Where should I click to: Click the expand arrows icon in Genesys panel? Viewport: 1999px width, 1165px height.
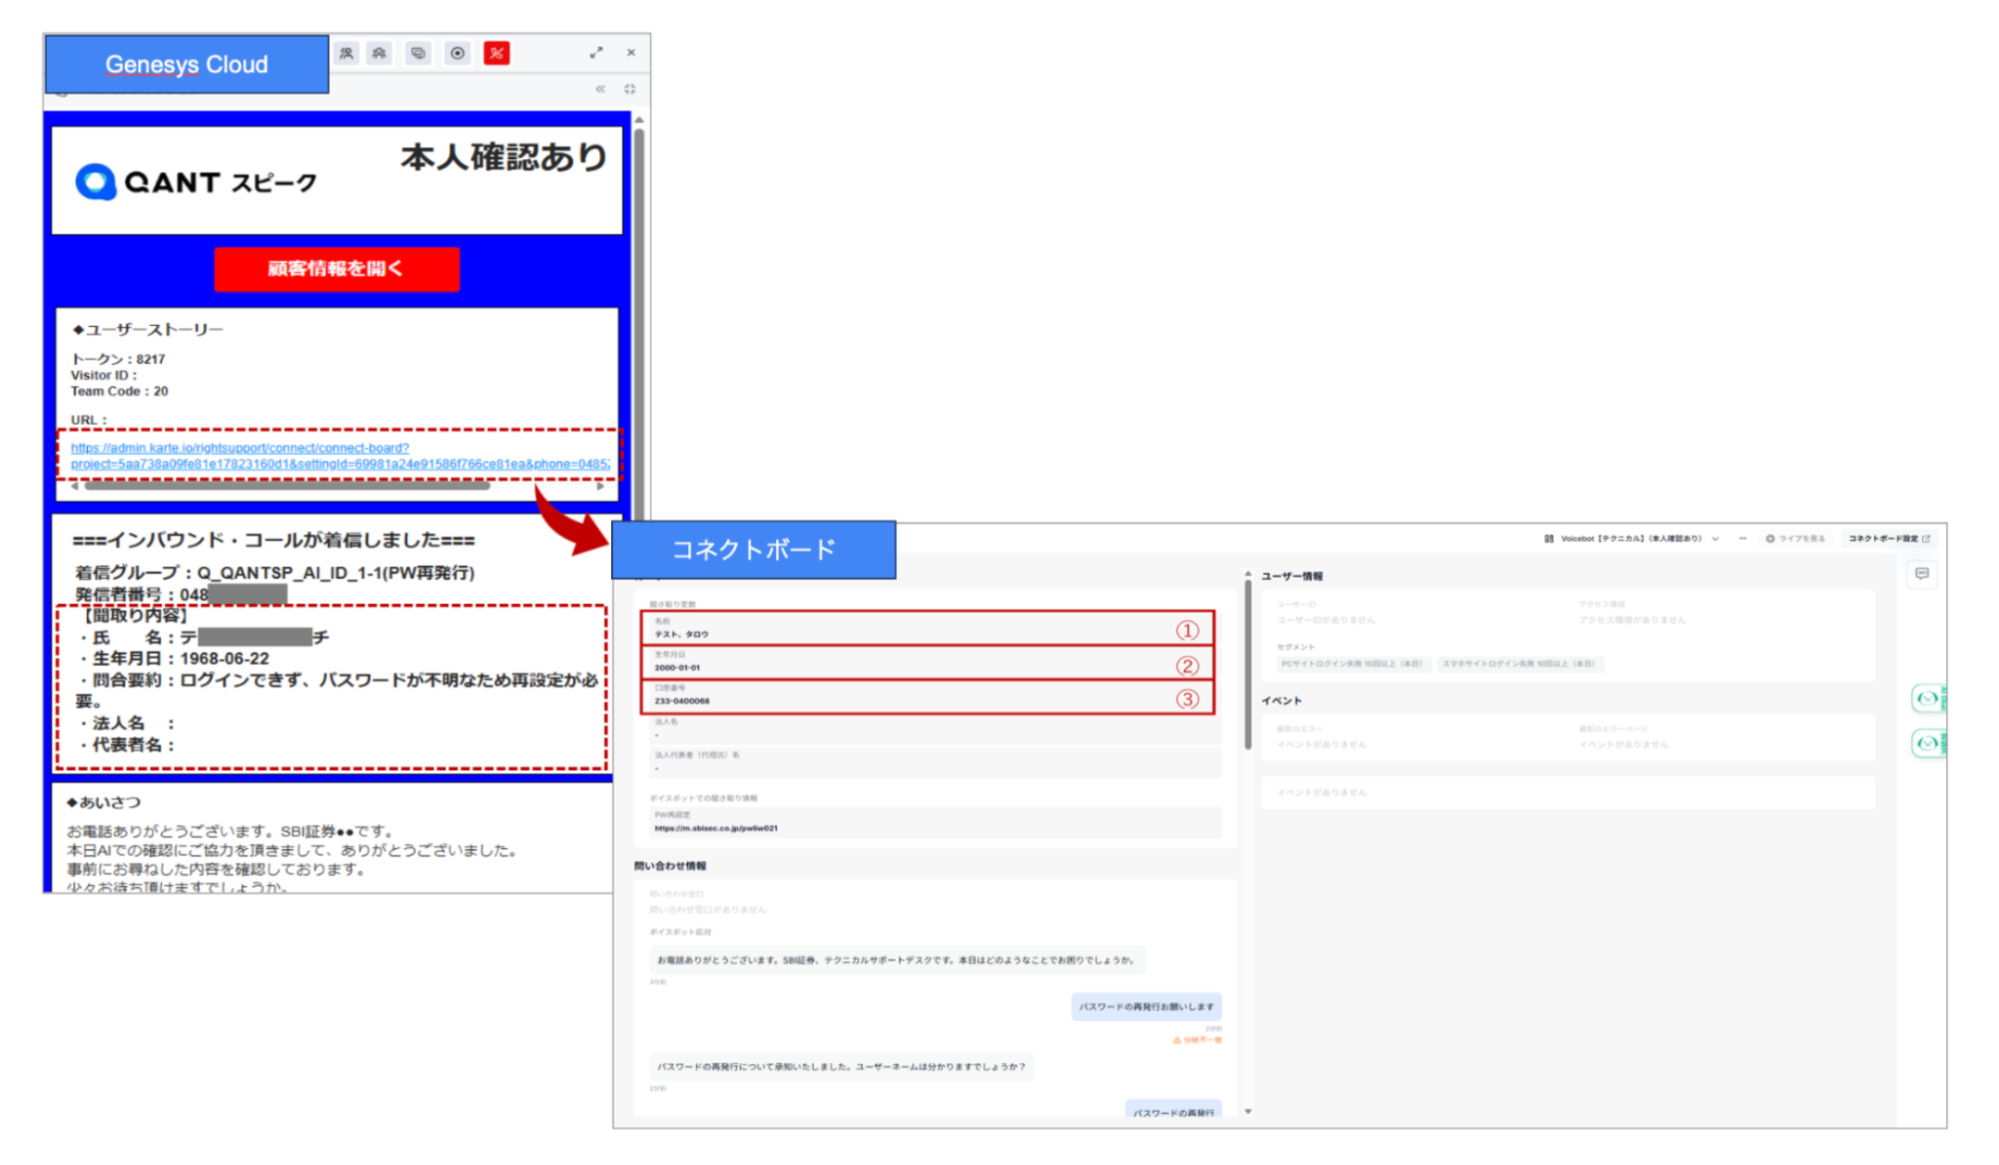596,52
